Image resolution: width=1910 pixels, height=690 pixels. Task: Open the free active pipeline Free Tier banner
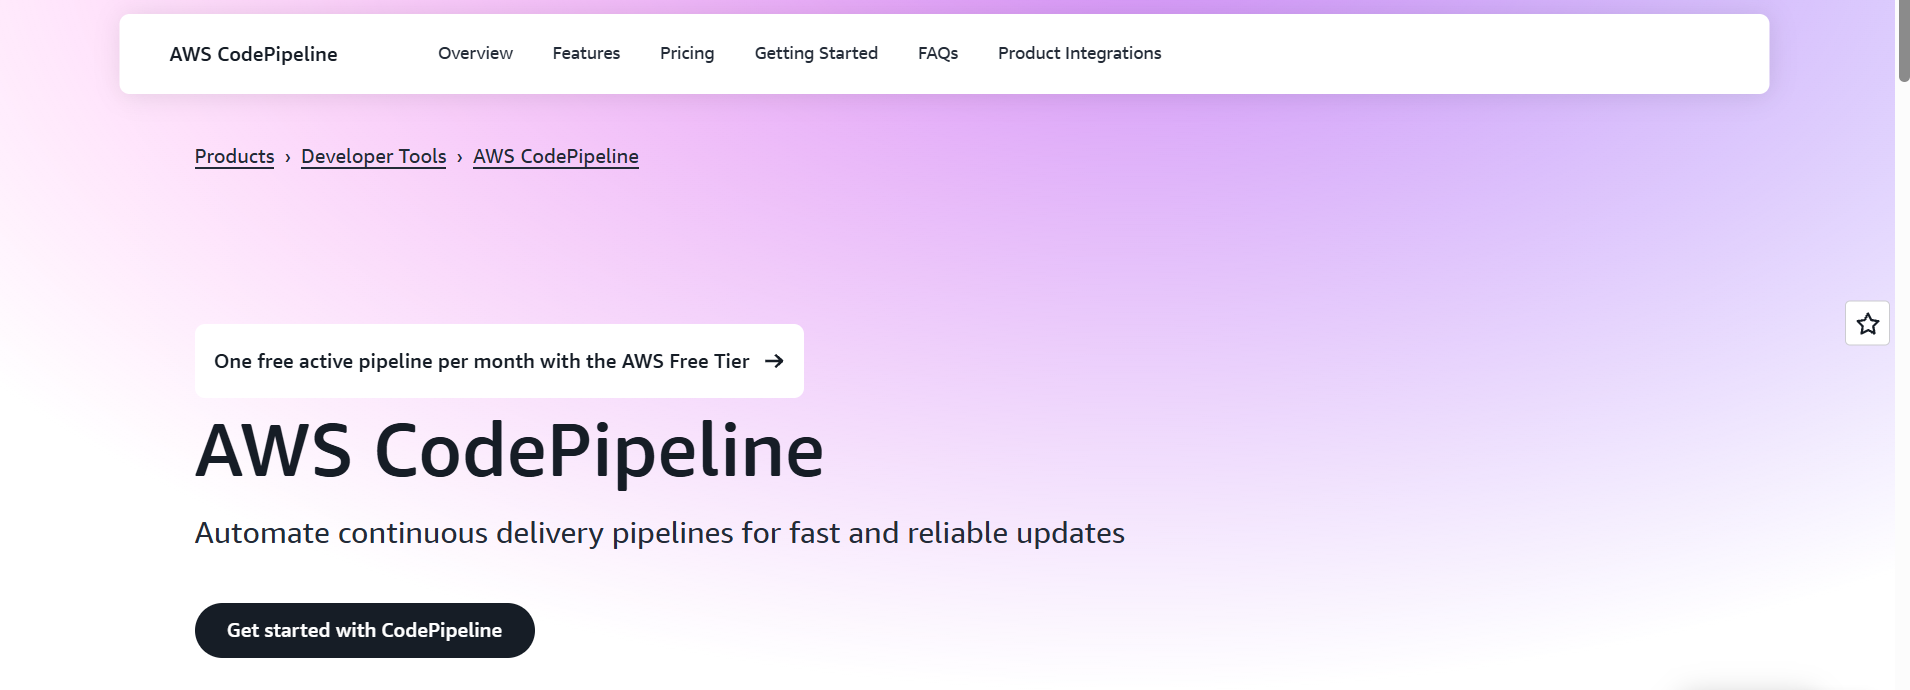coord(499,361)
